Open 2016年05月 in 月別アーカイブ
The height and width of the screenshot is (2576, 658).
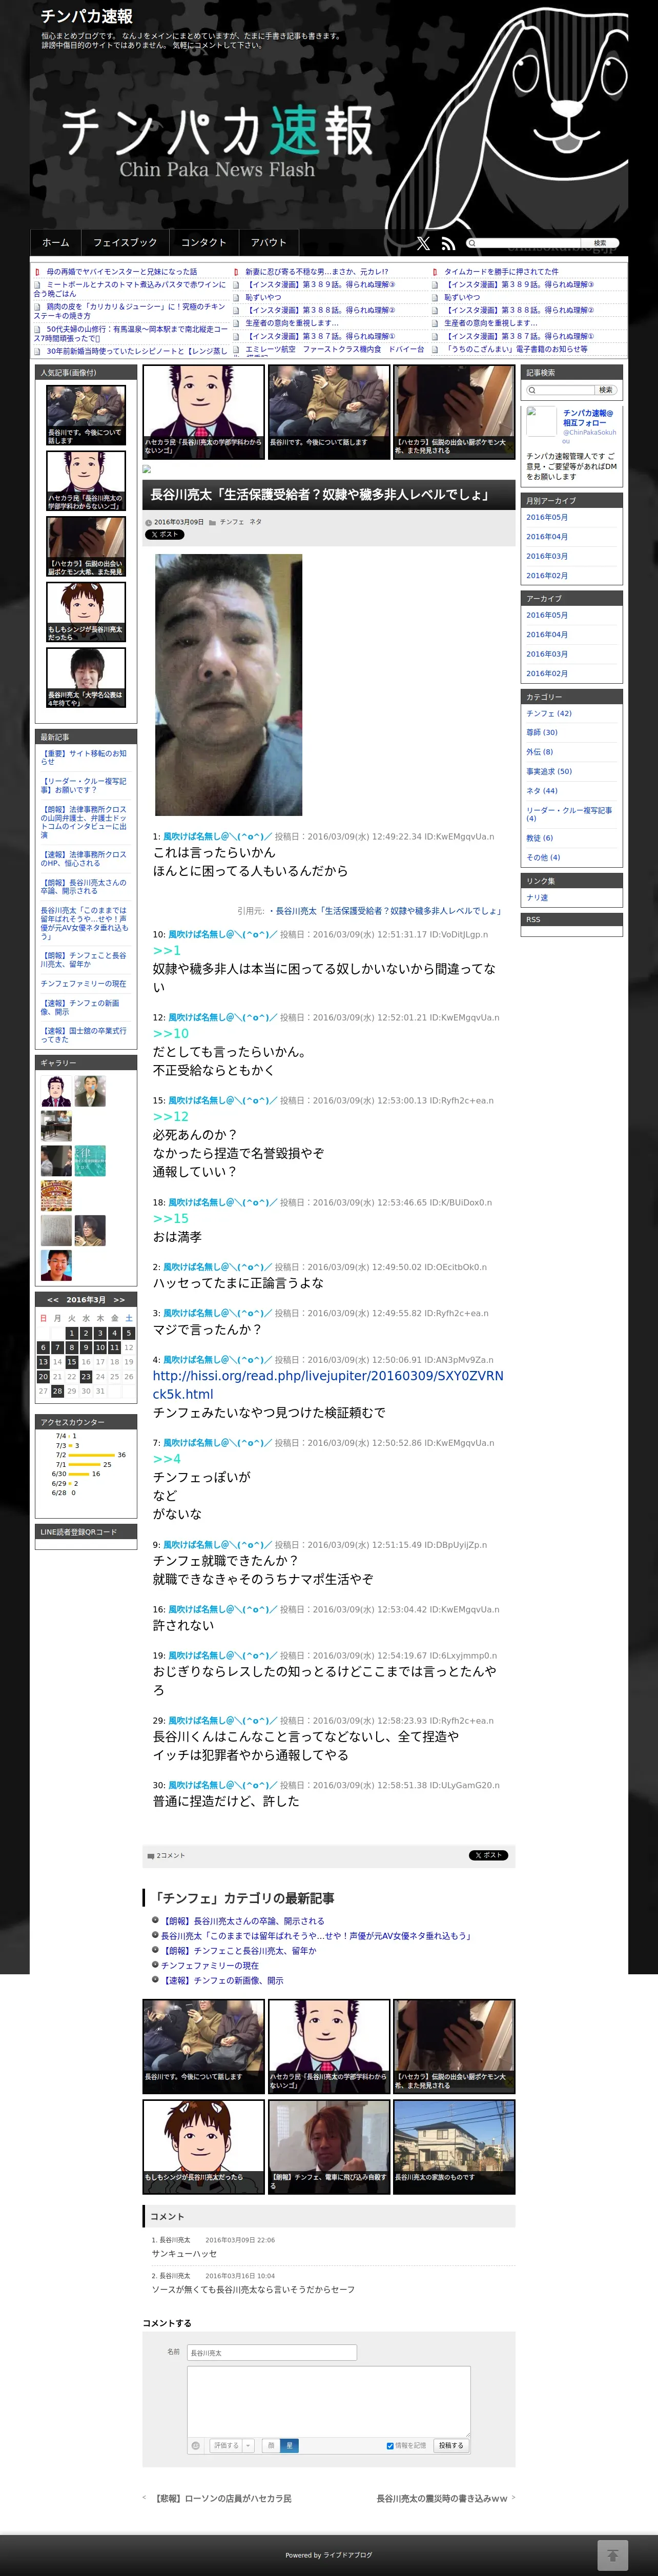pyautogui.click(x=547, y=517)
